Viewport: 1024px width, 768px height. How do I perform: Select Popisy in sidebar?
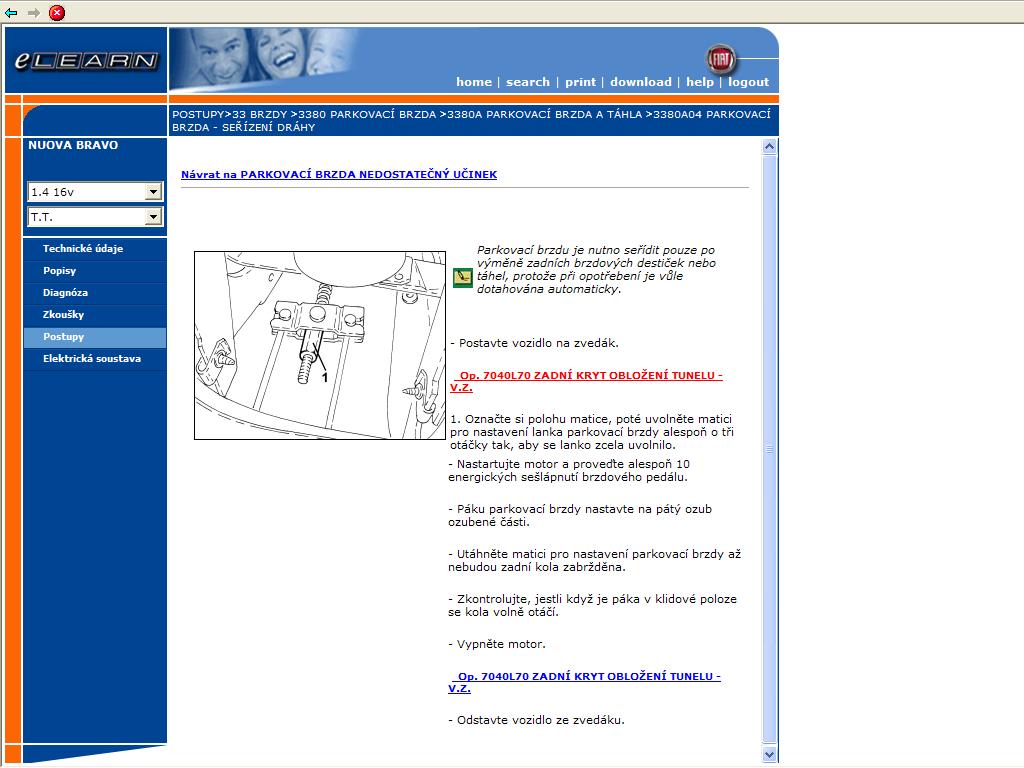tap(60, 271)
